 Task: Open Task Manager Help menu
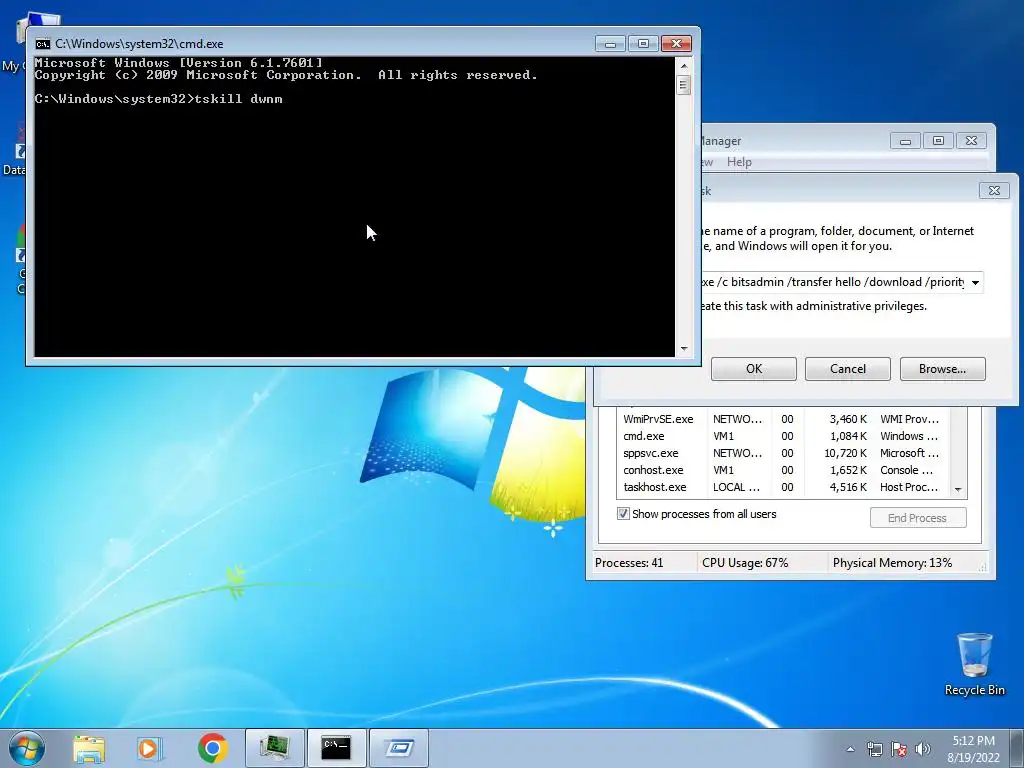pos(739,162)
